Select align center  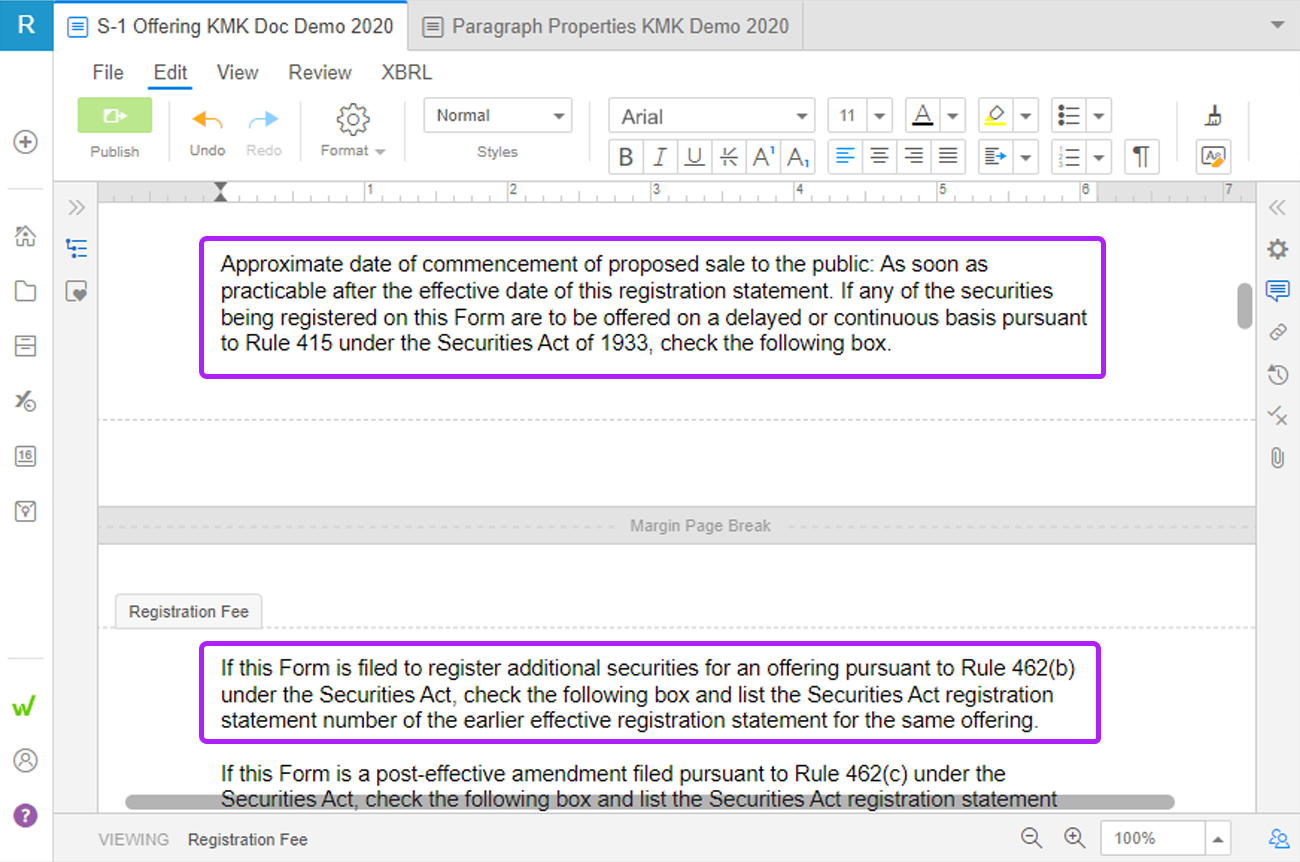pyautogui.click(x=879, y=157)
